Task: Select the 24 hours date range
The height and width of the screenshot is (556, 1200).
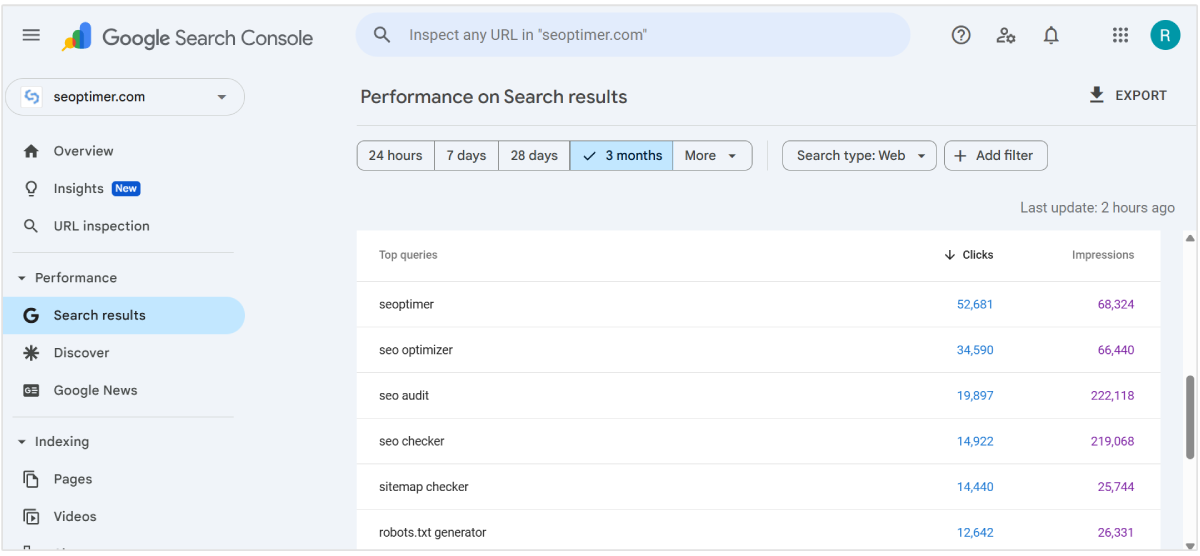Action: pyautogui.click(x=395, y=155)
